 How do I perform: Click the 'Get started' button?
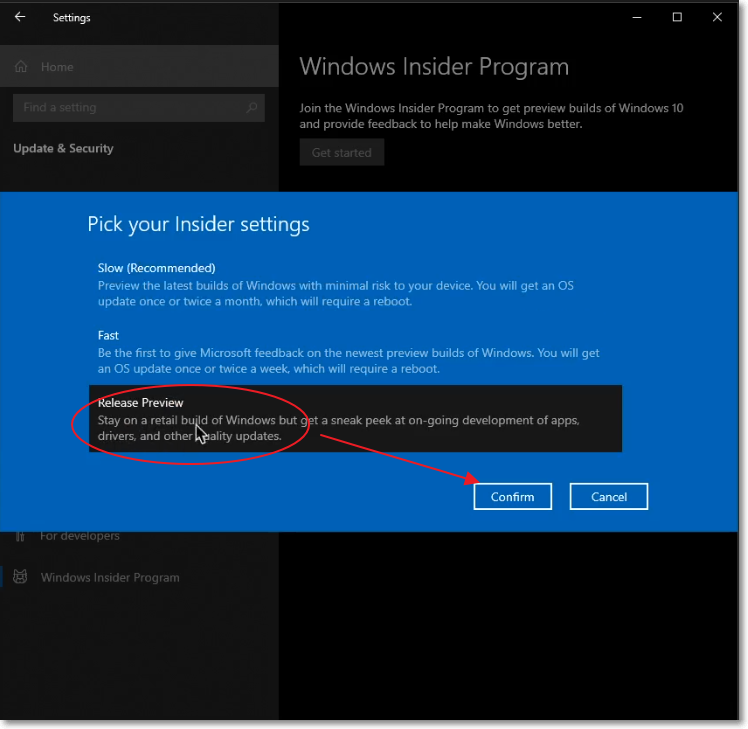coord(342,152)
